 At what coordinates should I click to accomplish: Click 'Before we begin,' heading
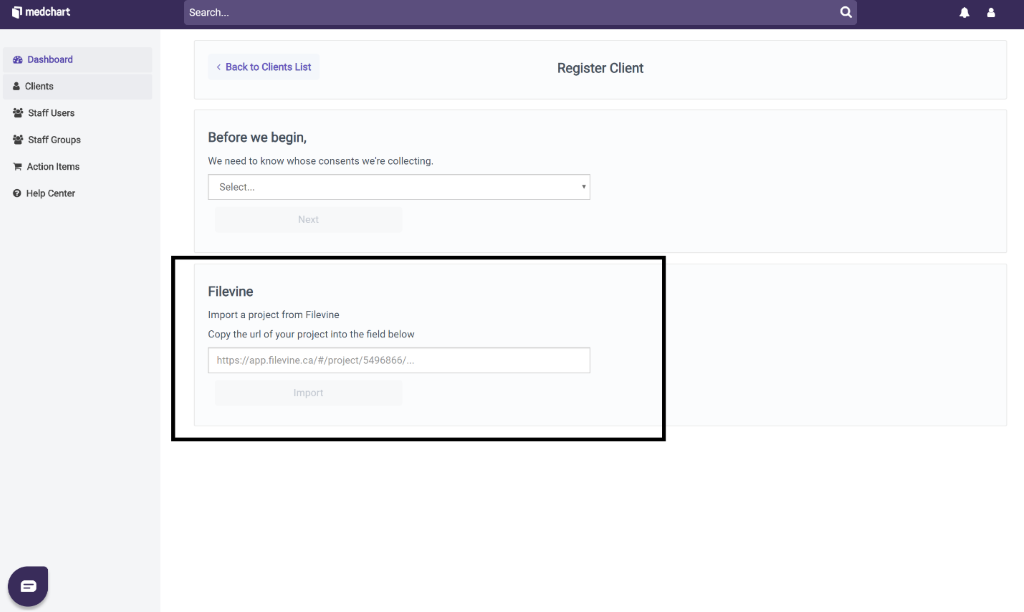click(257, 137)
